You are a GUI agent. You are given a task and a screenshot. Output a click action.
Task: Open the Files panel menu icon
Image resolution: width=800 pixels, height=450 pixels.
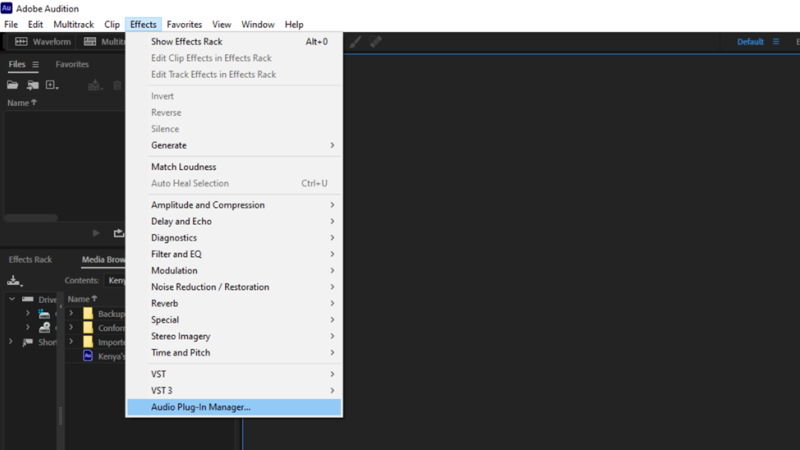pyautogui.click(x=35, y=64)
